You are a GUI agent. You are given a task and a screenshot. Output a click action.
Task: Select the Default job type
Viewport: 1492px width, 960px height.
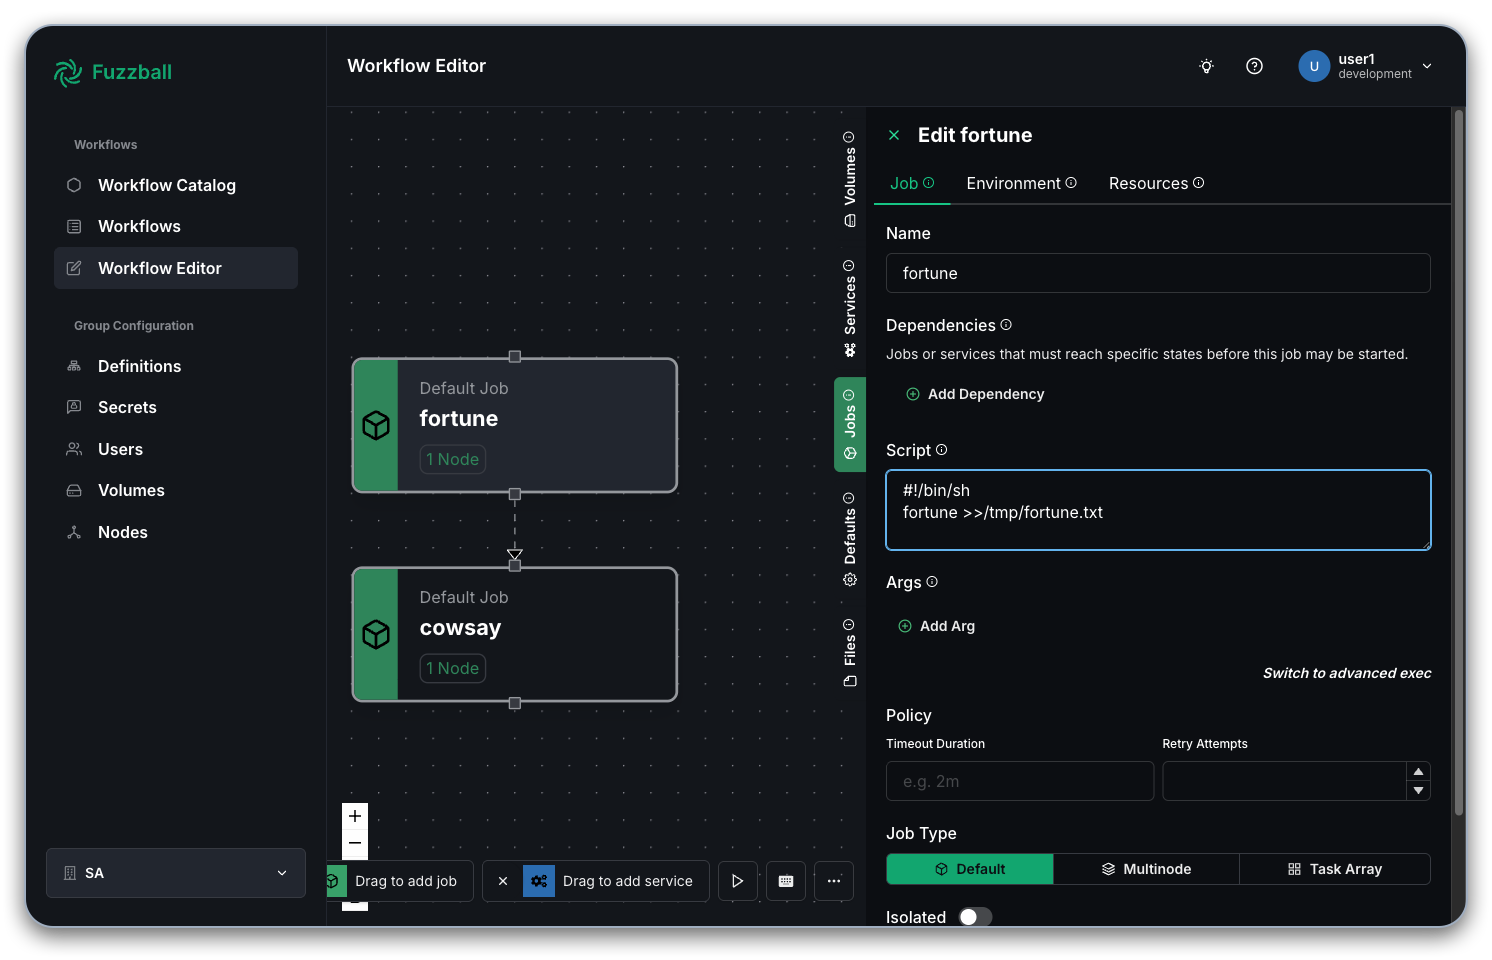pos(970,869)
